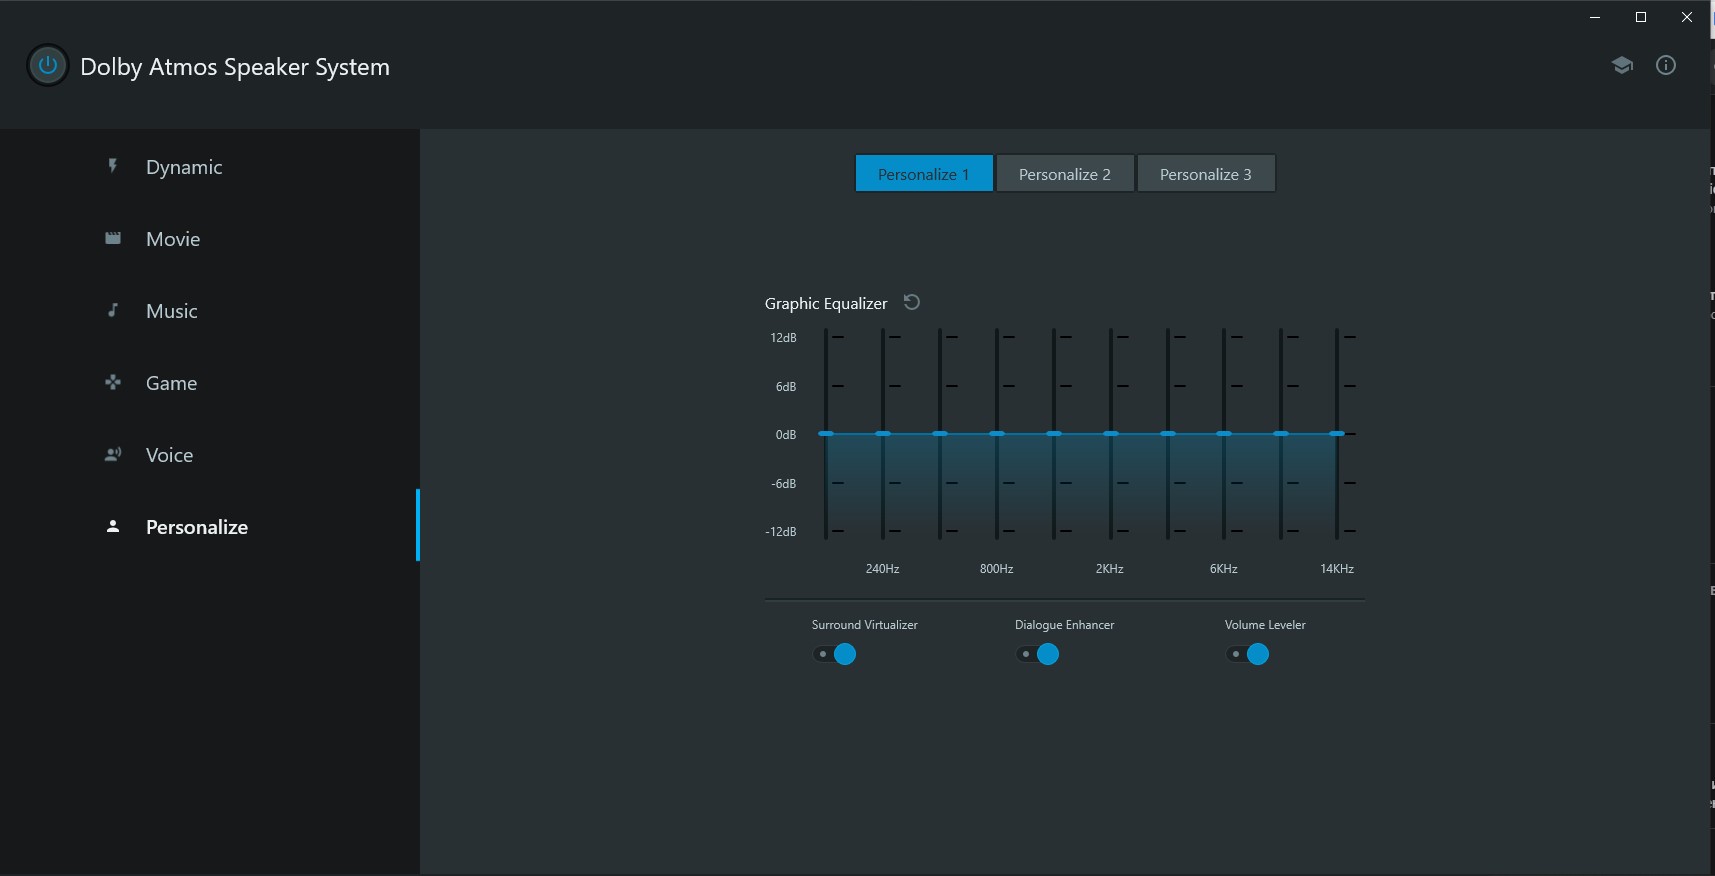The width and height of the screenshot is (1715, 876).
Task: Click the "0dB" scale label
Action: coord(786,435)
